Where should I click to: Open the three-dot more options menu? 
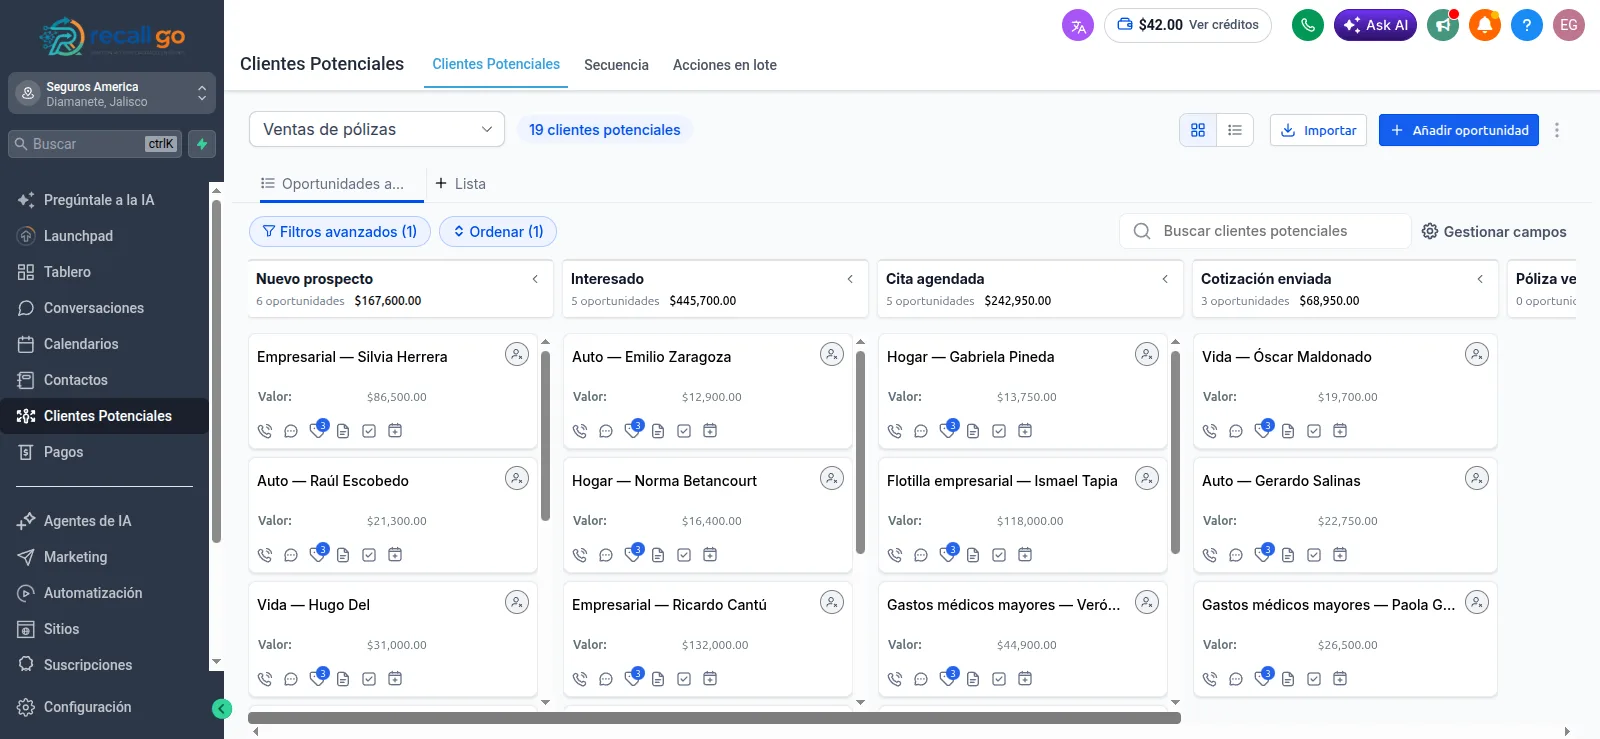tap(1557, 130)
